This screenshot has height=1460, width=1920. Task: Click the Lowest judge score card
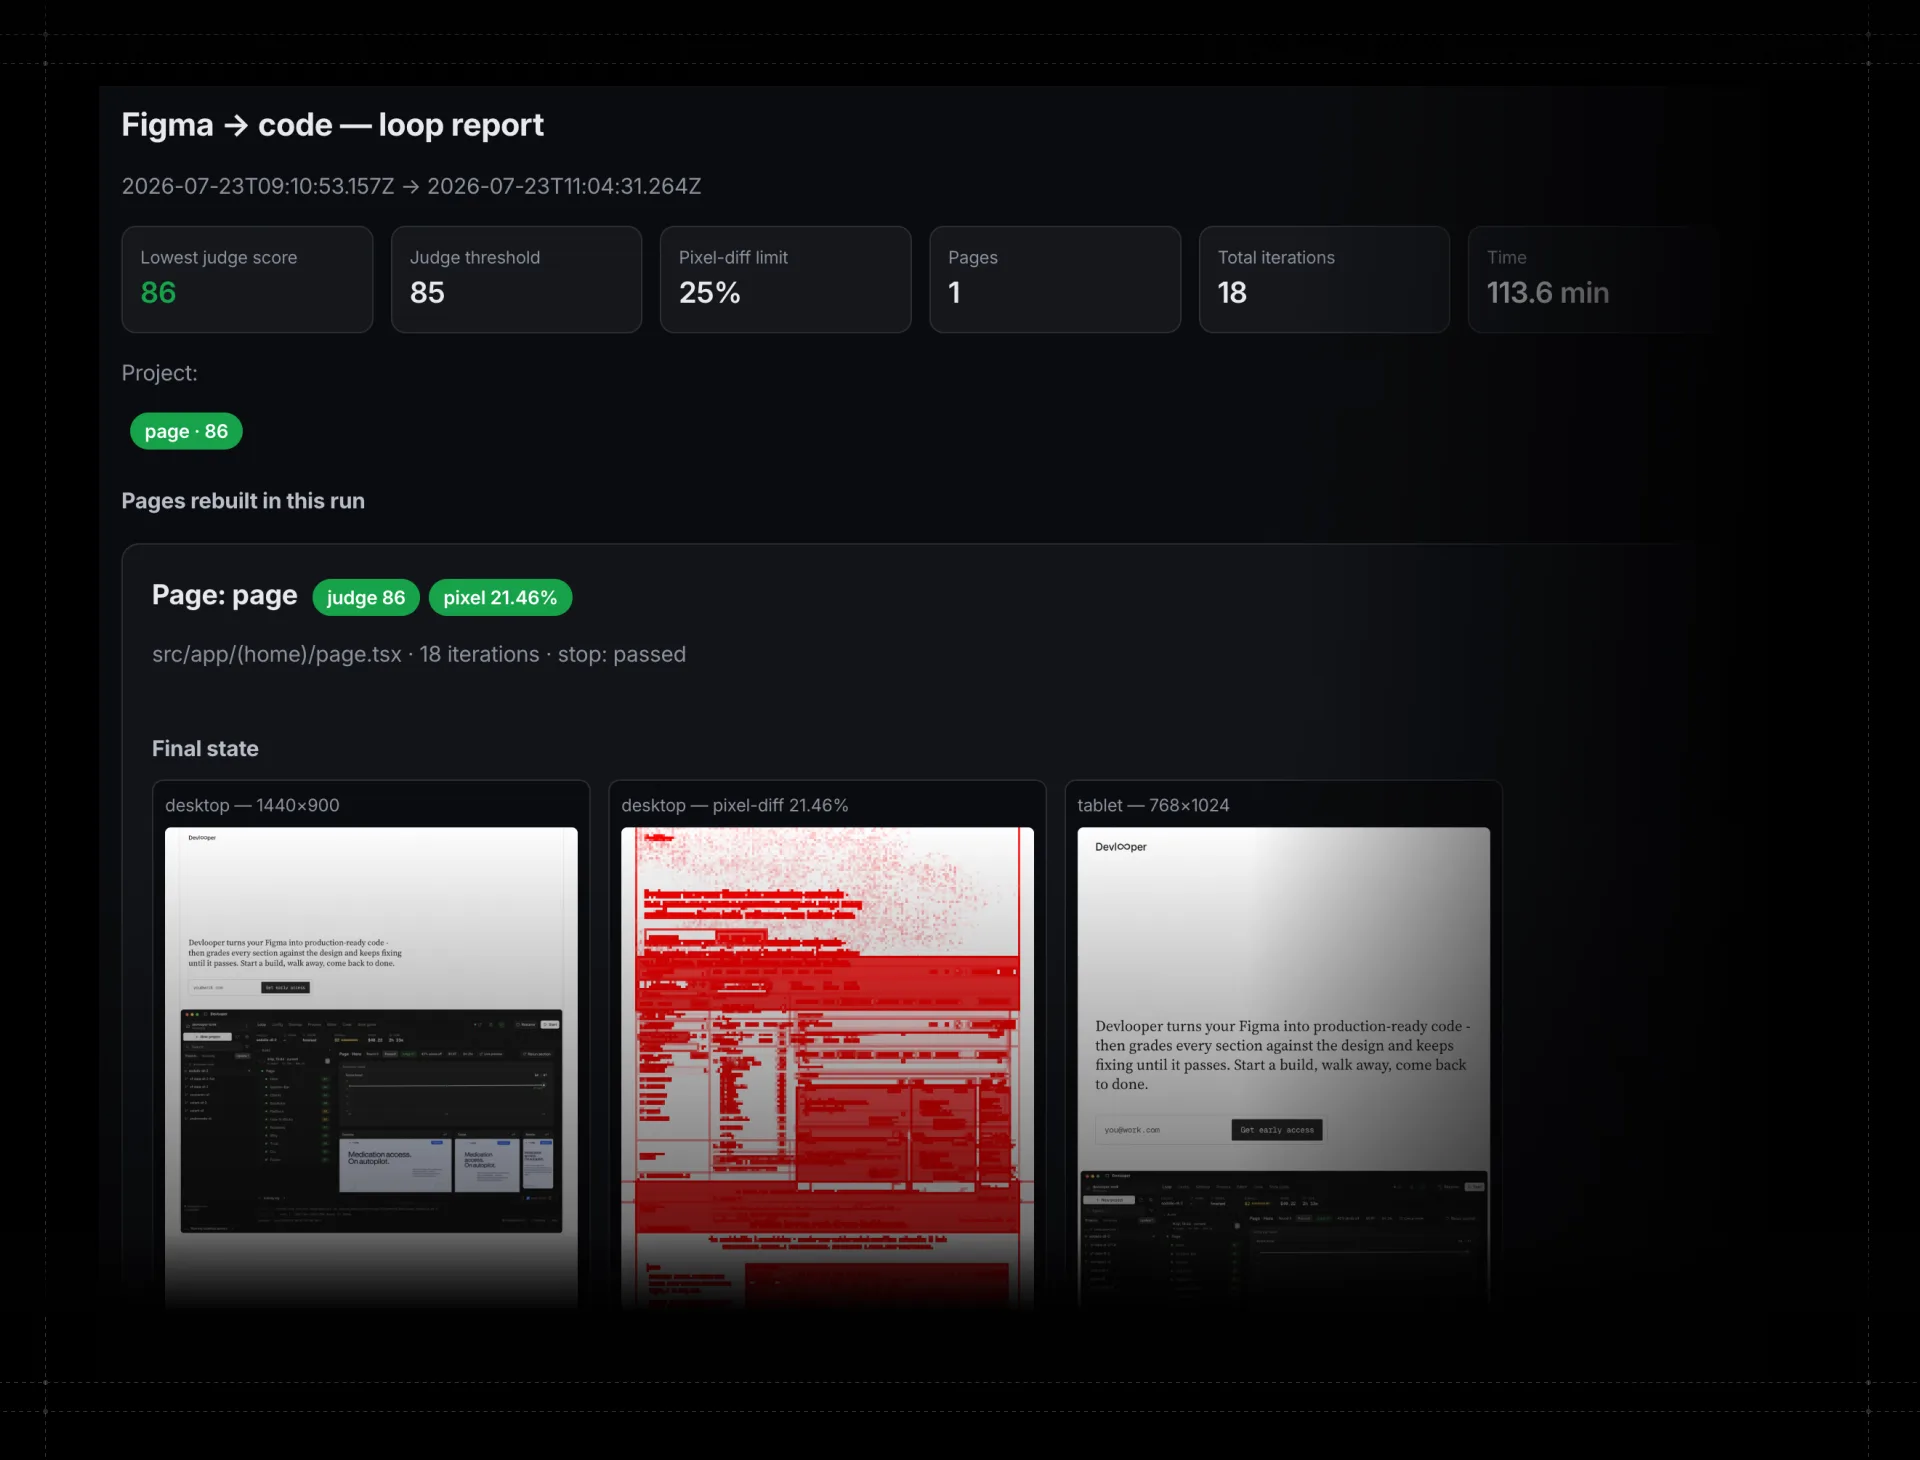pos(247,279)
